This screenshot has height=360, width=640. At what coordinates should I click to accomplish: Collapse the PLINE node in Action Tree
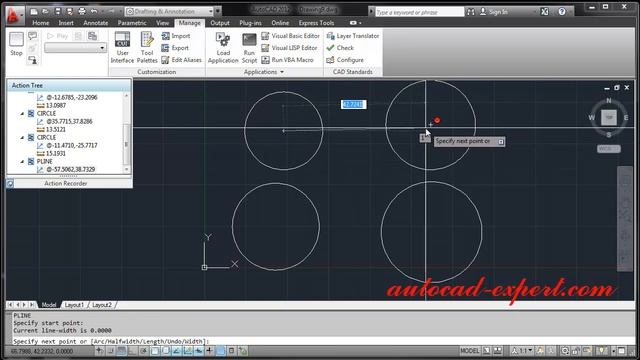[22, 162]
